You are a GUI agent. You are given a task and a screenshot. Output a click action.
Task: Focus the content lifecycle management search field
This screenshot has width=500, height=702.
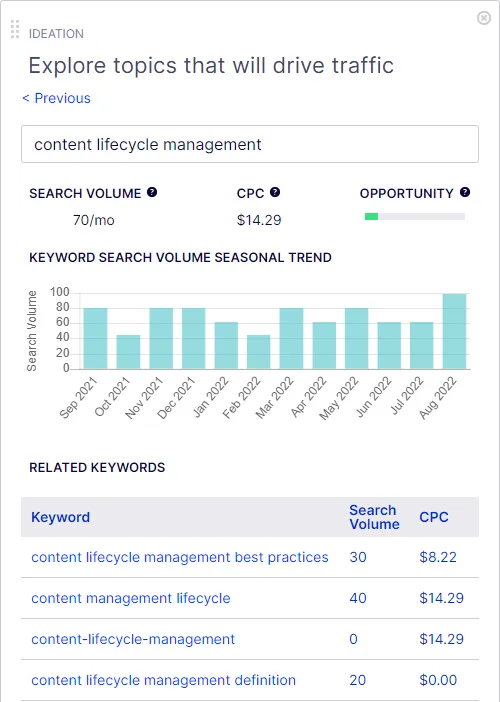pyautogui.click(x=250, y=144)
